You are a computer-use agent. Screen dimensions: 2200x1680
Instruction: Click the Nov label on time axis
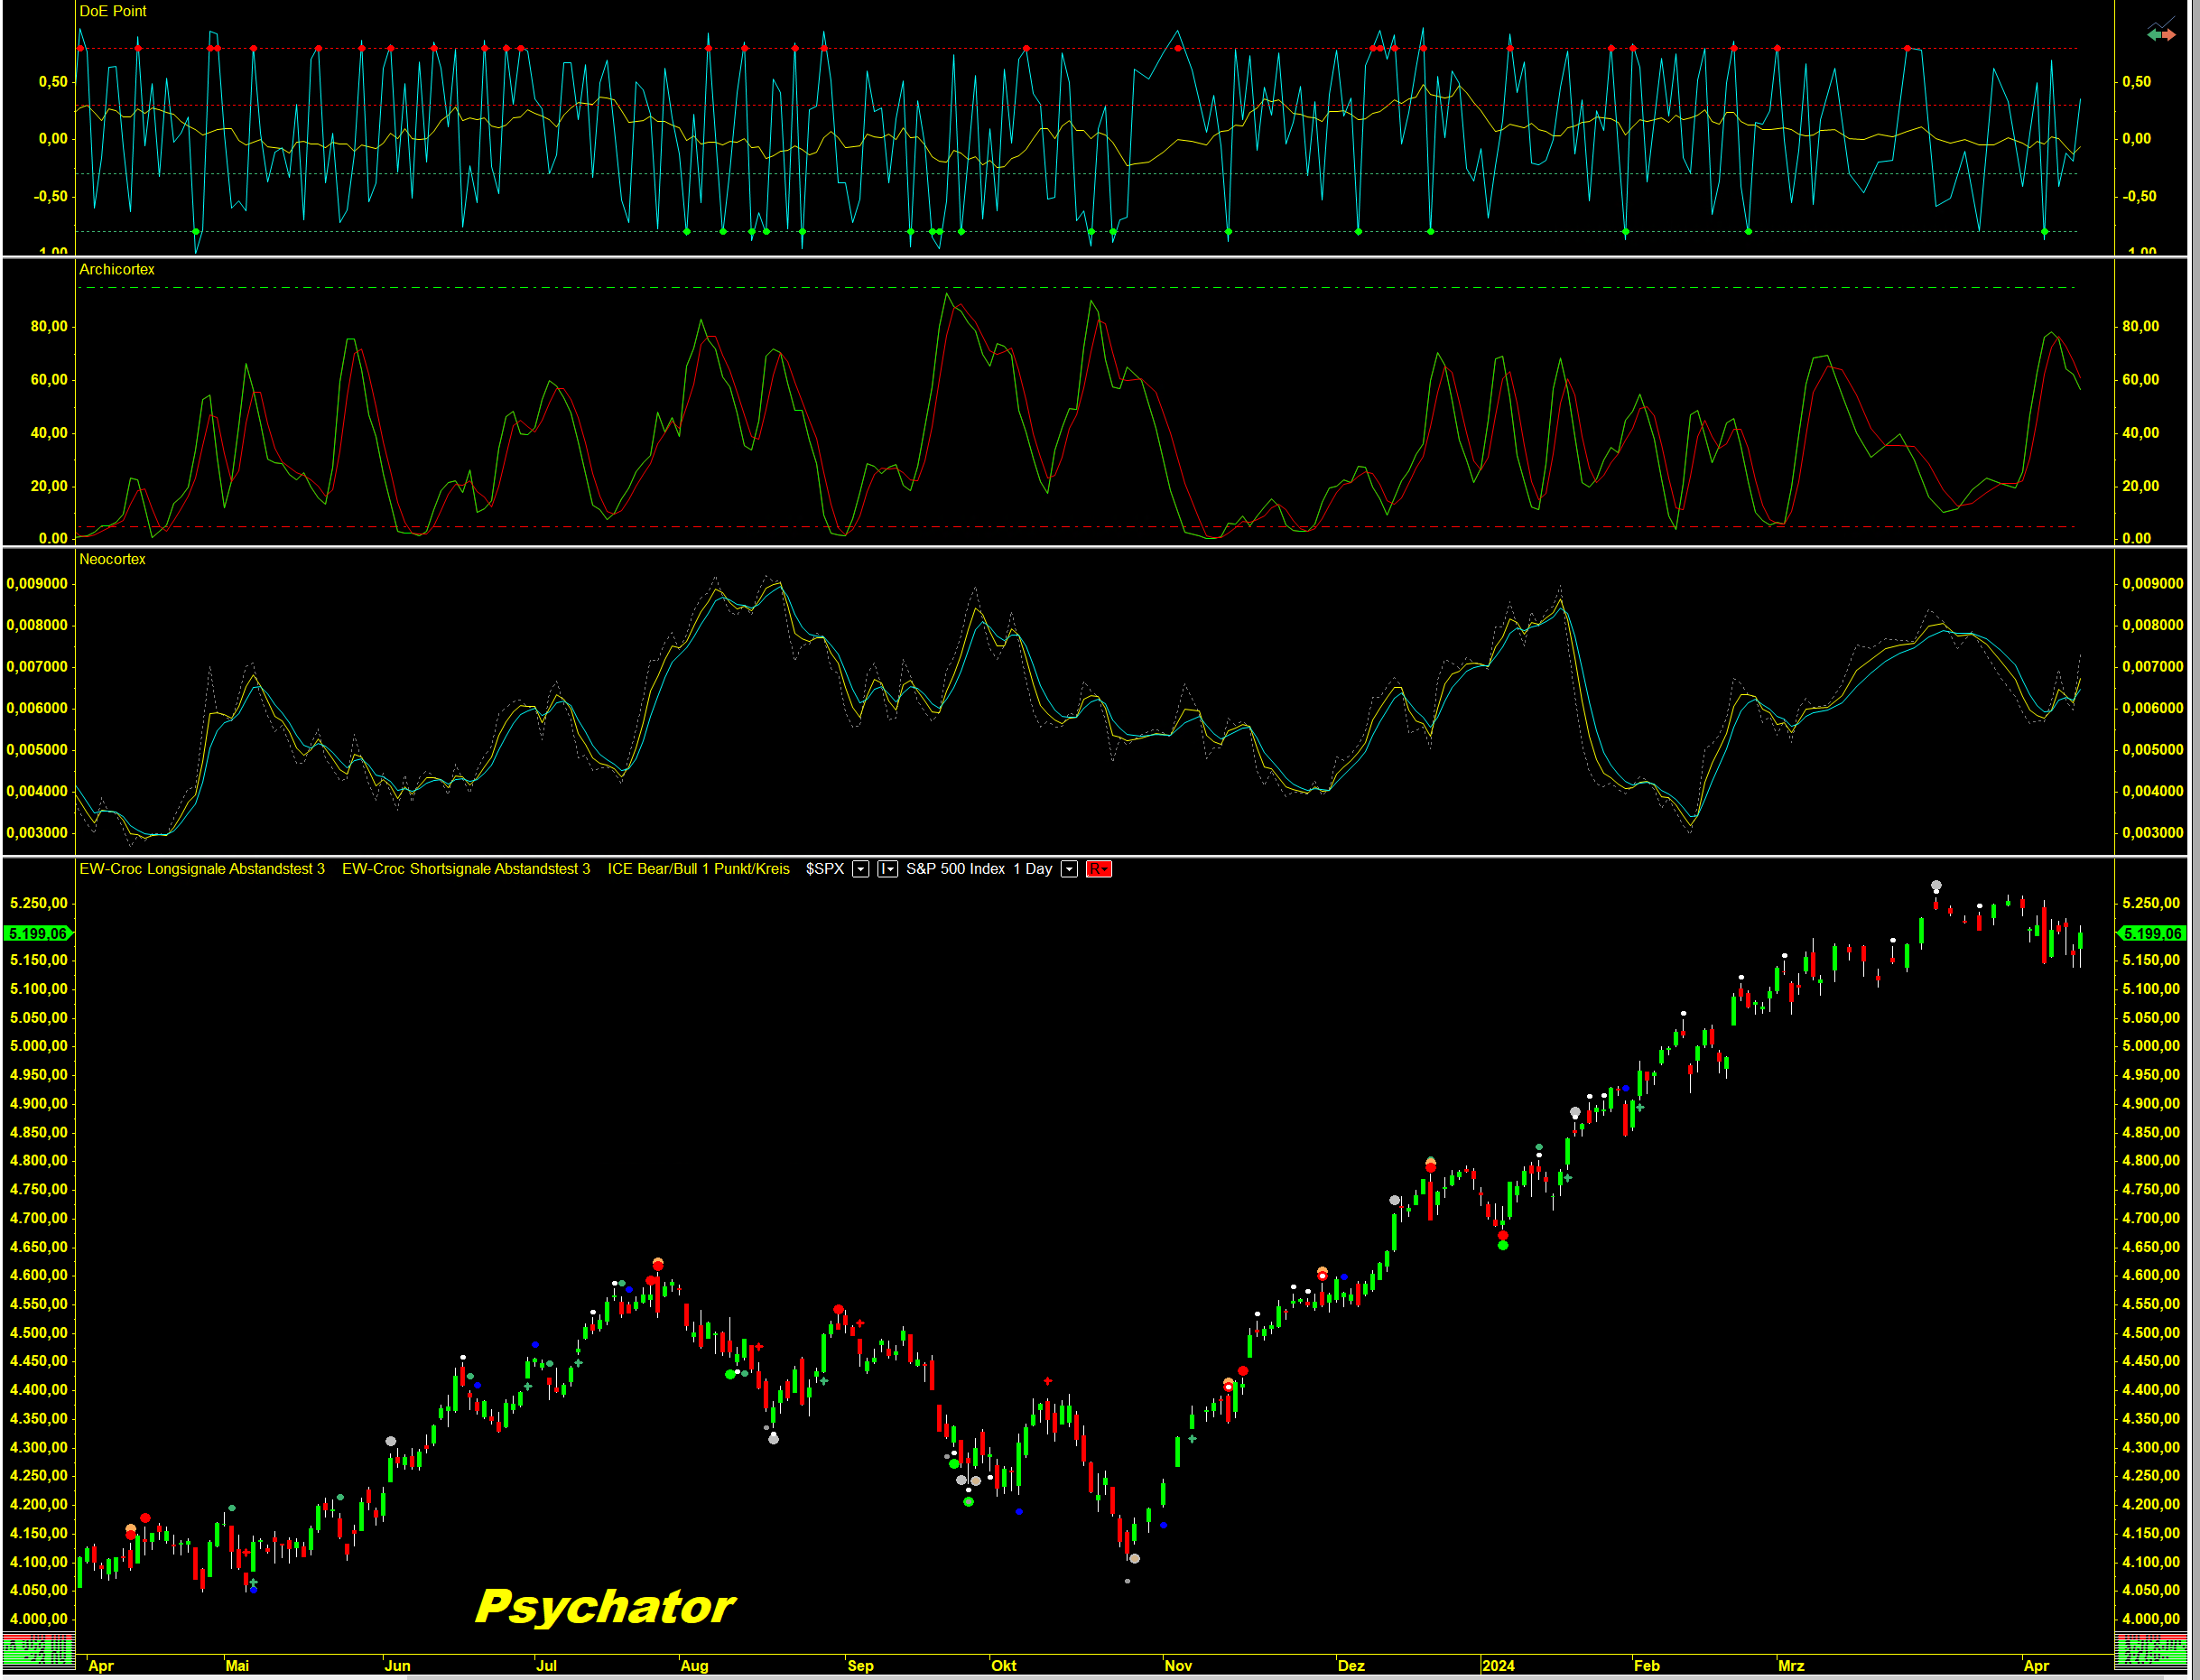pos(1178,1665)
